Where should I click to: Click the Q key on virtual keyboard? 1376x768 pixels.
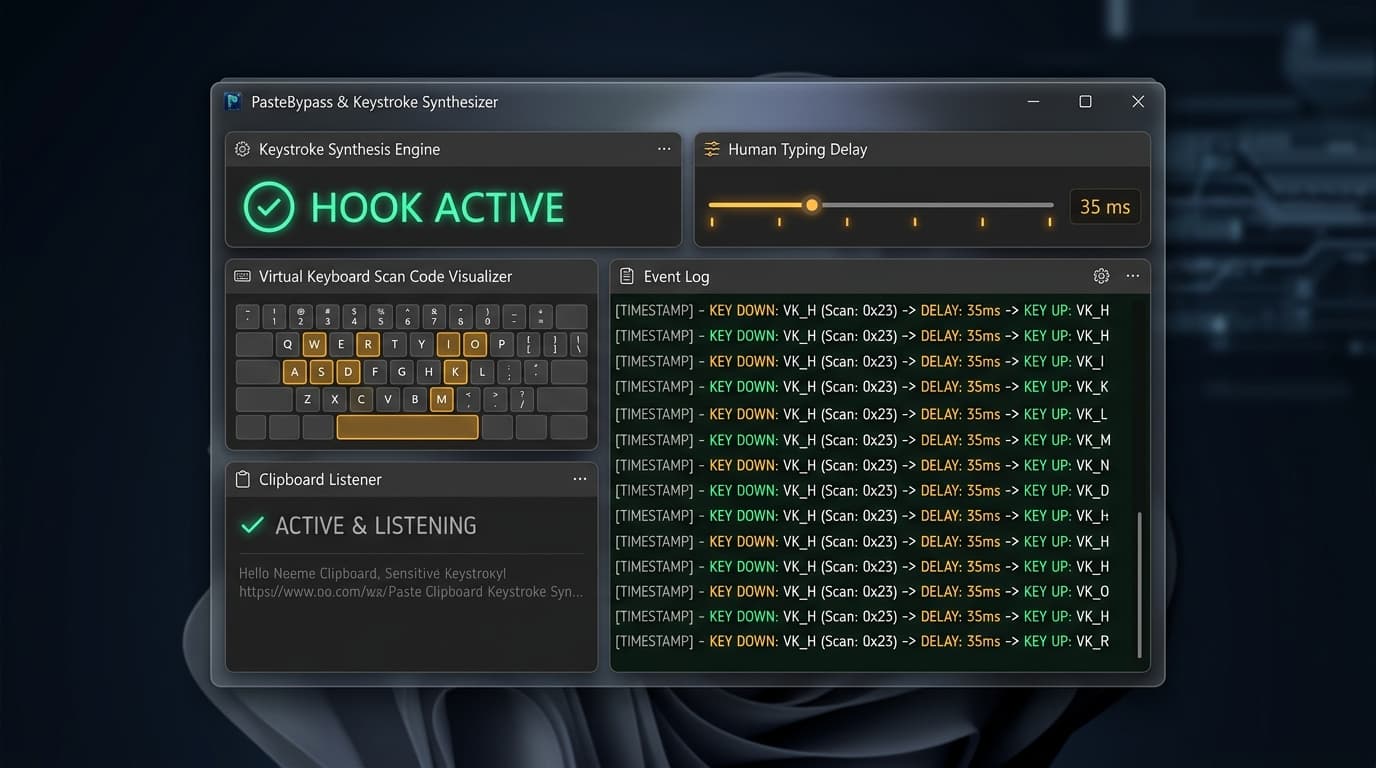click(x=287, y=345)
